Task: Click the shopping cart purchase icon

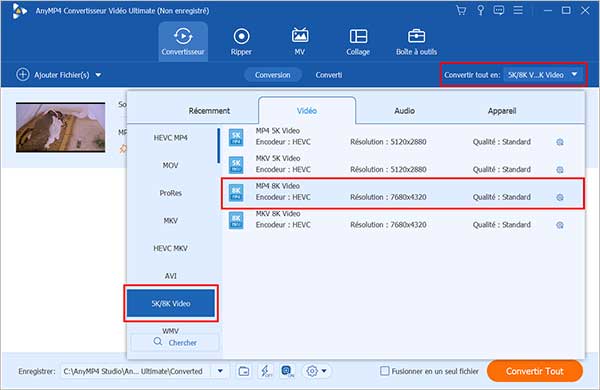Action: pyautogui.click(x=461, y=10)
